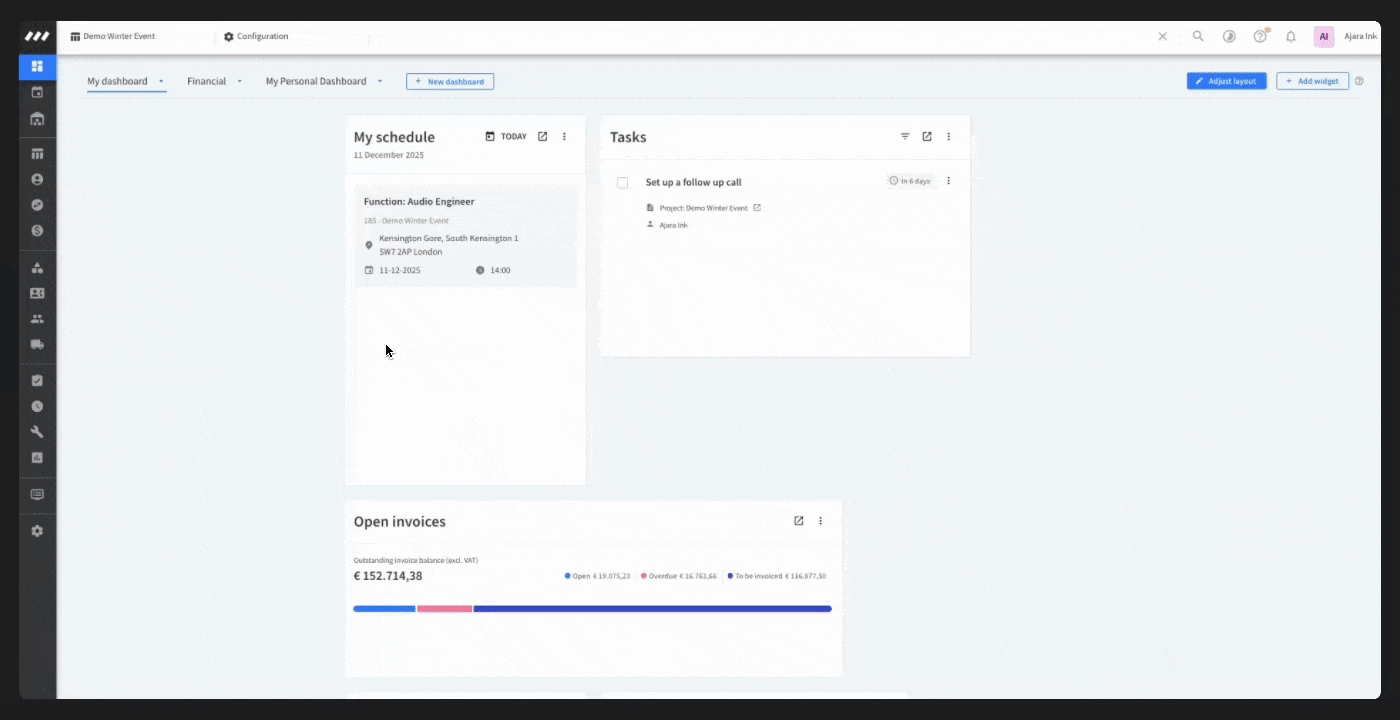This screenshot has height=720, width=1400.
Task: Click the To be invoiced legend entry
Action: pos(777,576)
